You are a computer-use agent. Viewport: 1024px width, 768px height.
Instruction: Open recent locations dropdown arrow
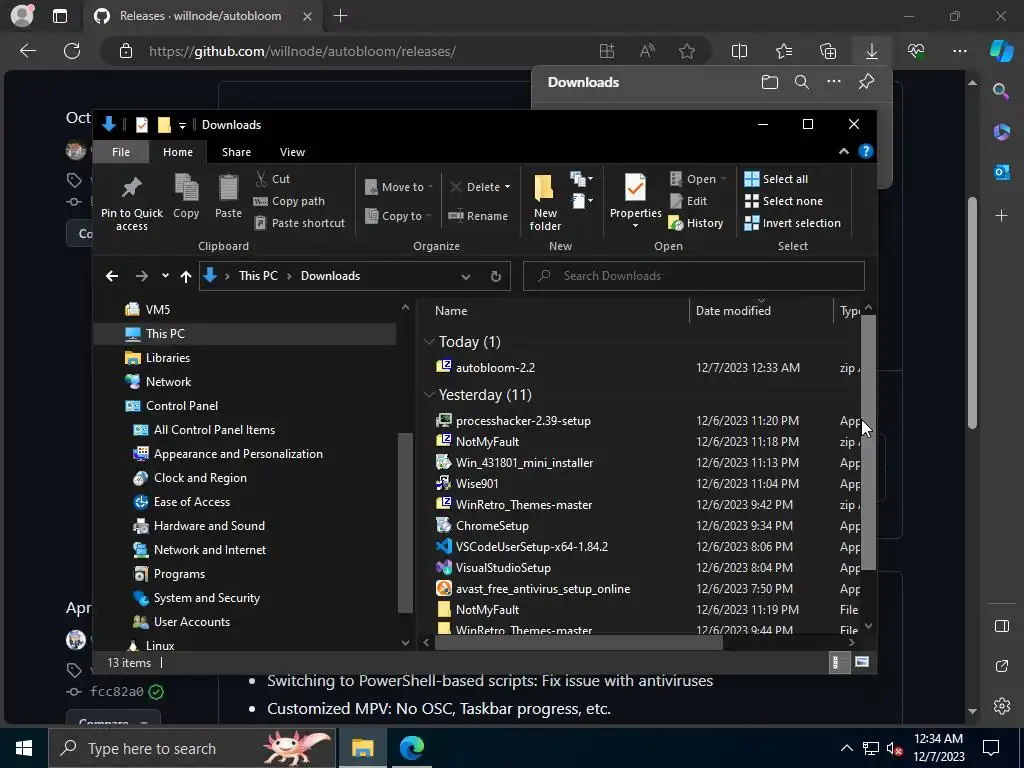pos(165,276)
